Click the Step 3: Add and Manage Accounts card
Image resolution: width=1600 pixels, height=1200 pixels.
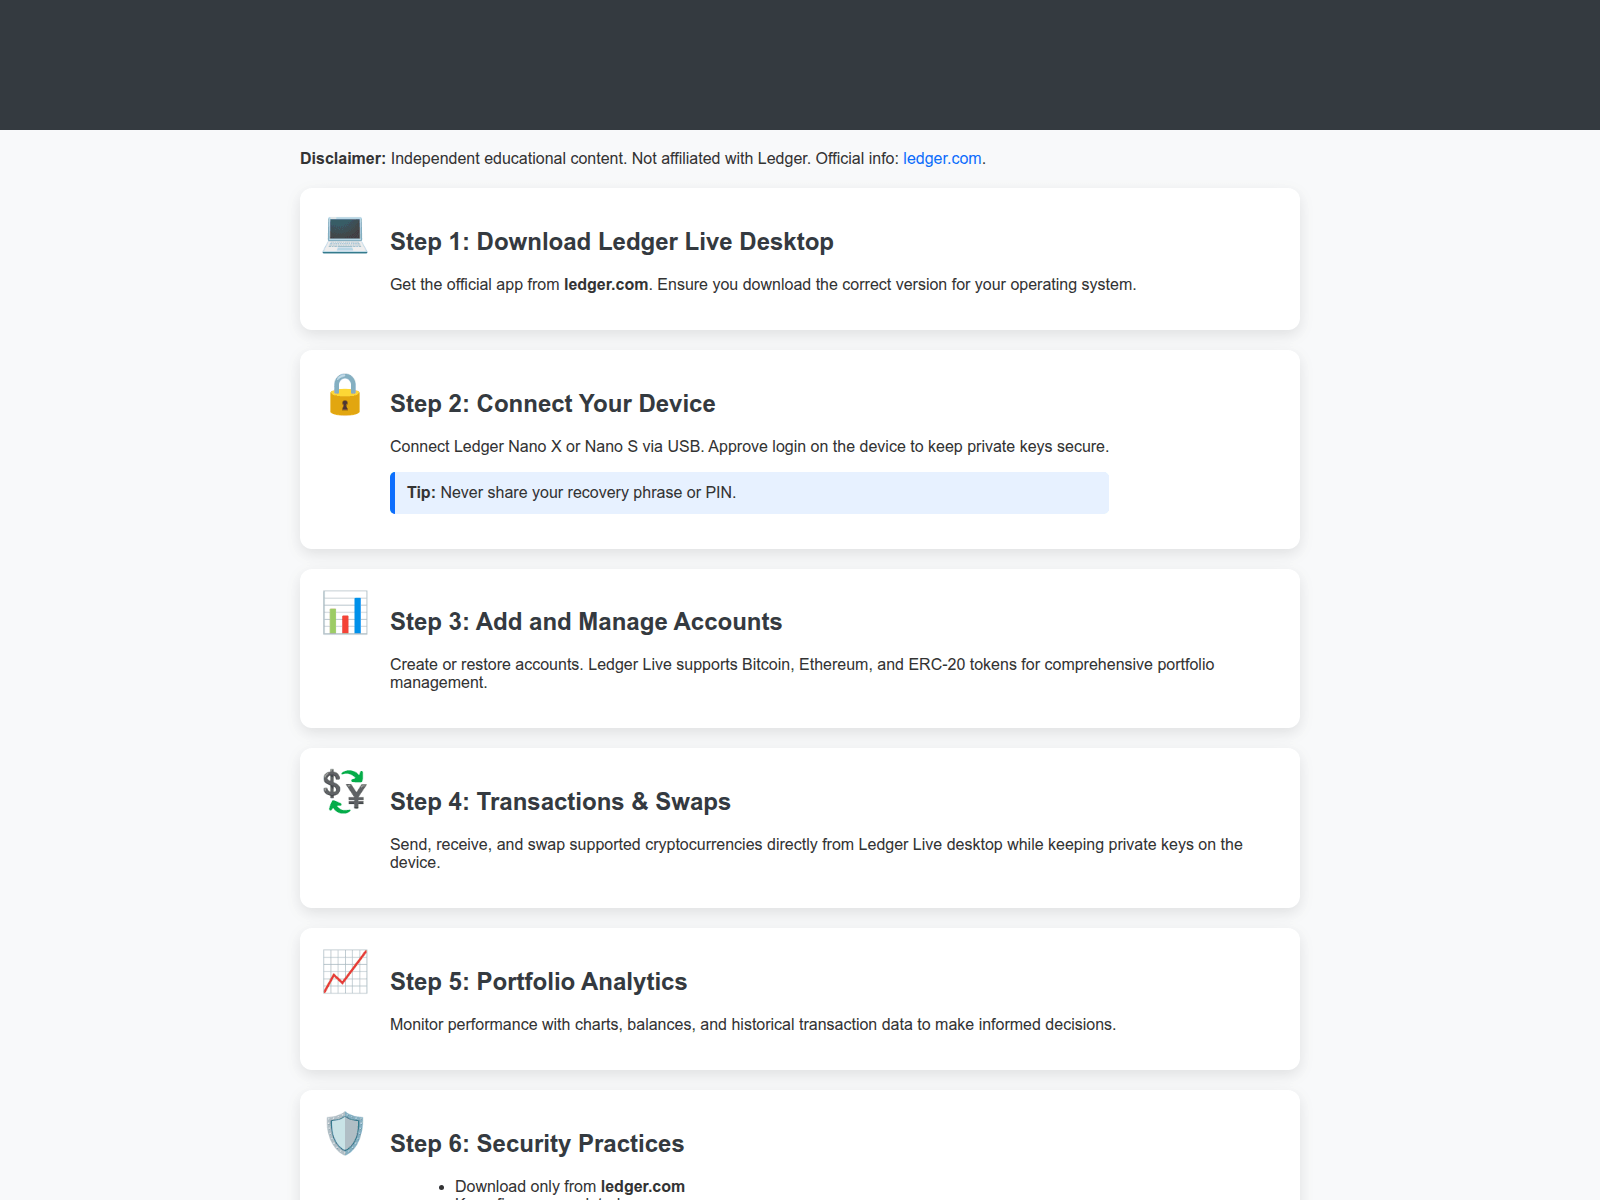pos(799,648)
